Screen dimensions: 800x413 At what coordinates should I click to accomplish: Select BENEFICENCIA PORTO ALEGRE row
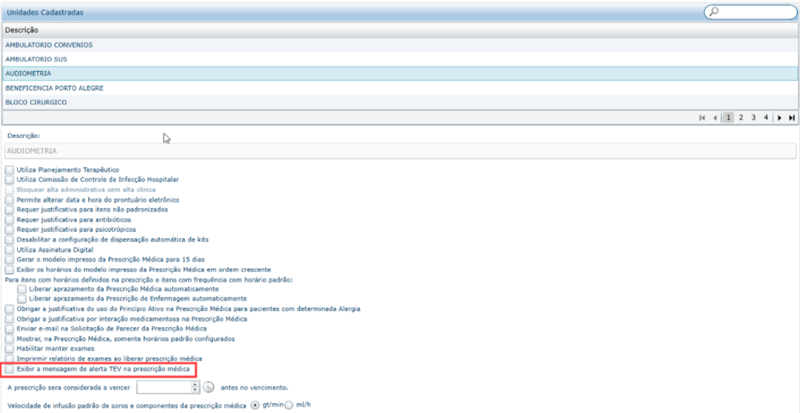pos(400,88)
